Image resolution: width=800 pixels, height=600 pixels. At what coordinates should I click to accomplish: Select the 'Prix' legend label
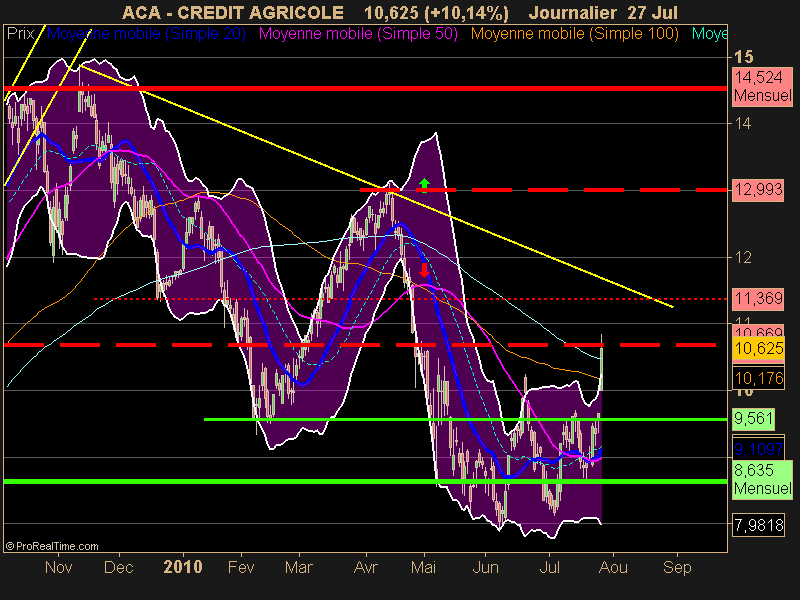(20, 34)
